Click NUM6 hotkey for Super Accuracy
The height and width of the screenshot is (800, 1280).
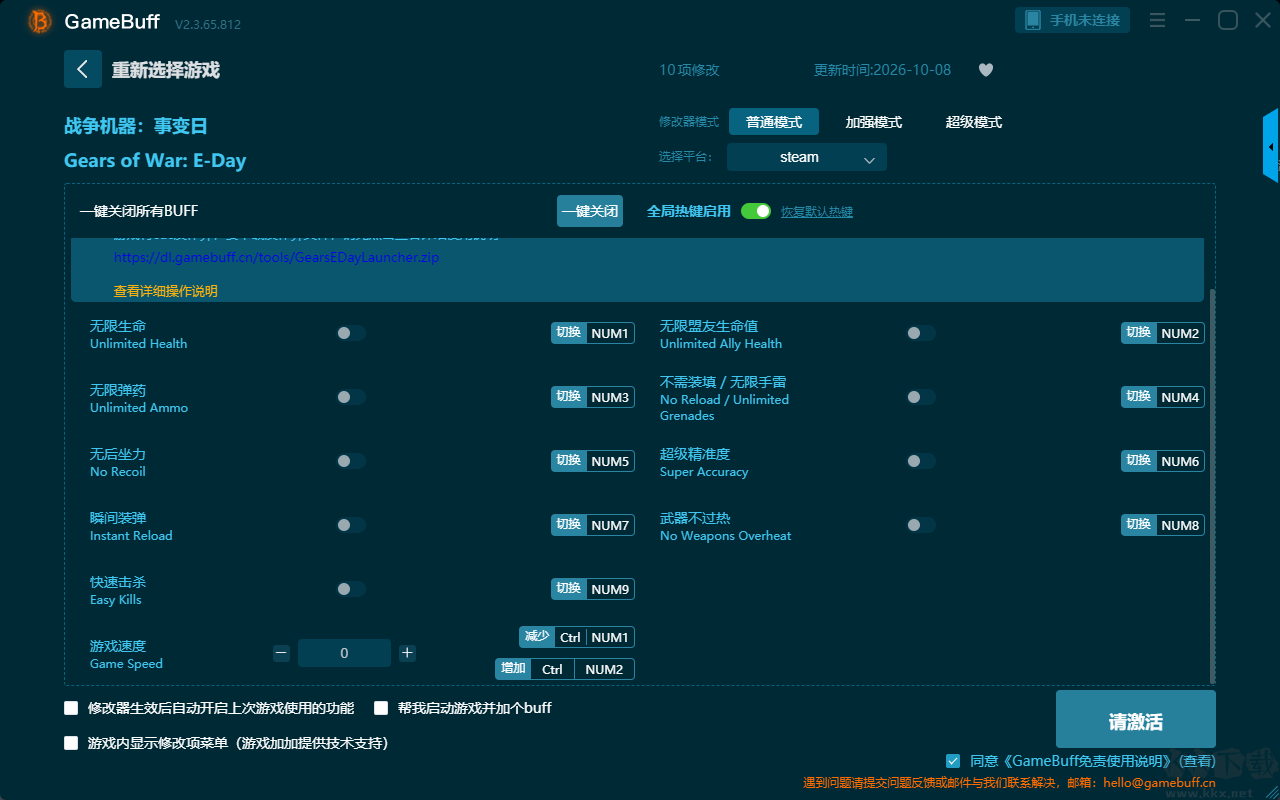(x=1180, y=461)
